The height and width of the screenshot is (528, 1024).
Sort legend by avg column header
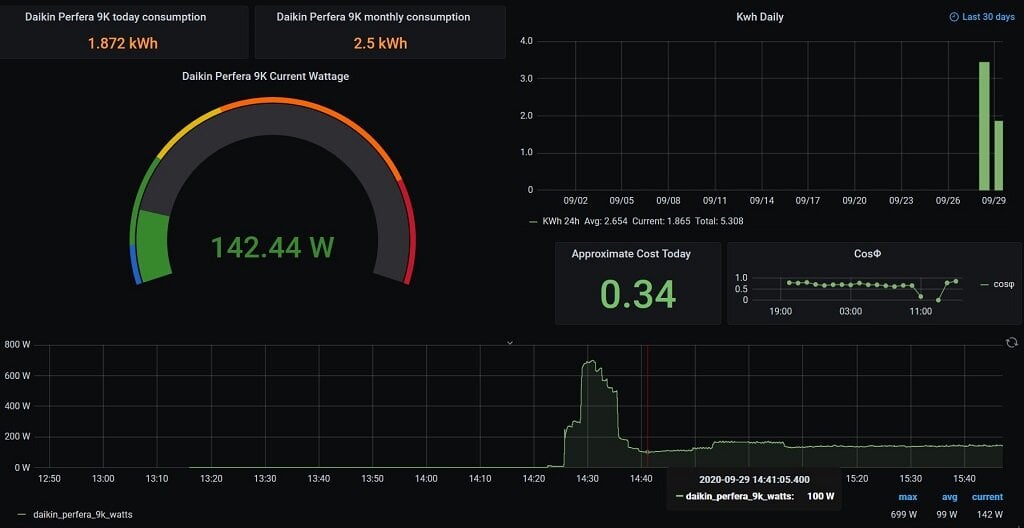(x=949, y=497)
